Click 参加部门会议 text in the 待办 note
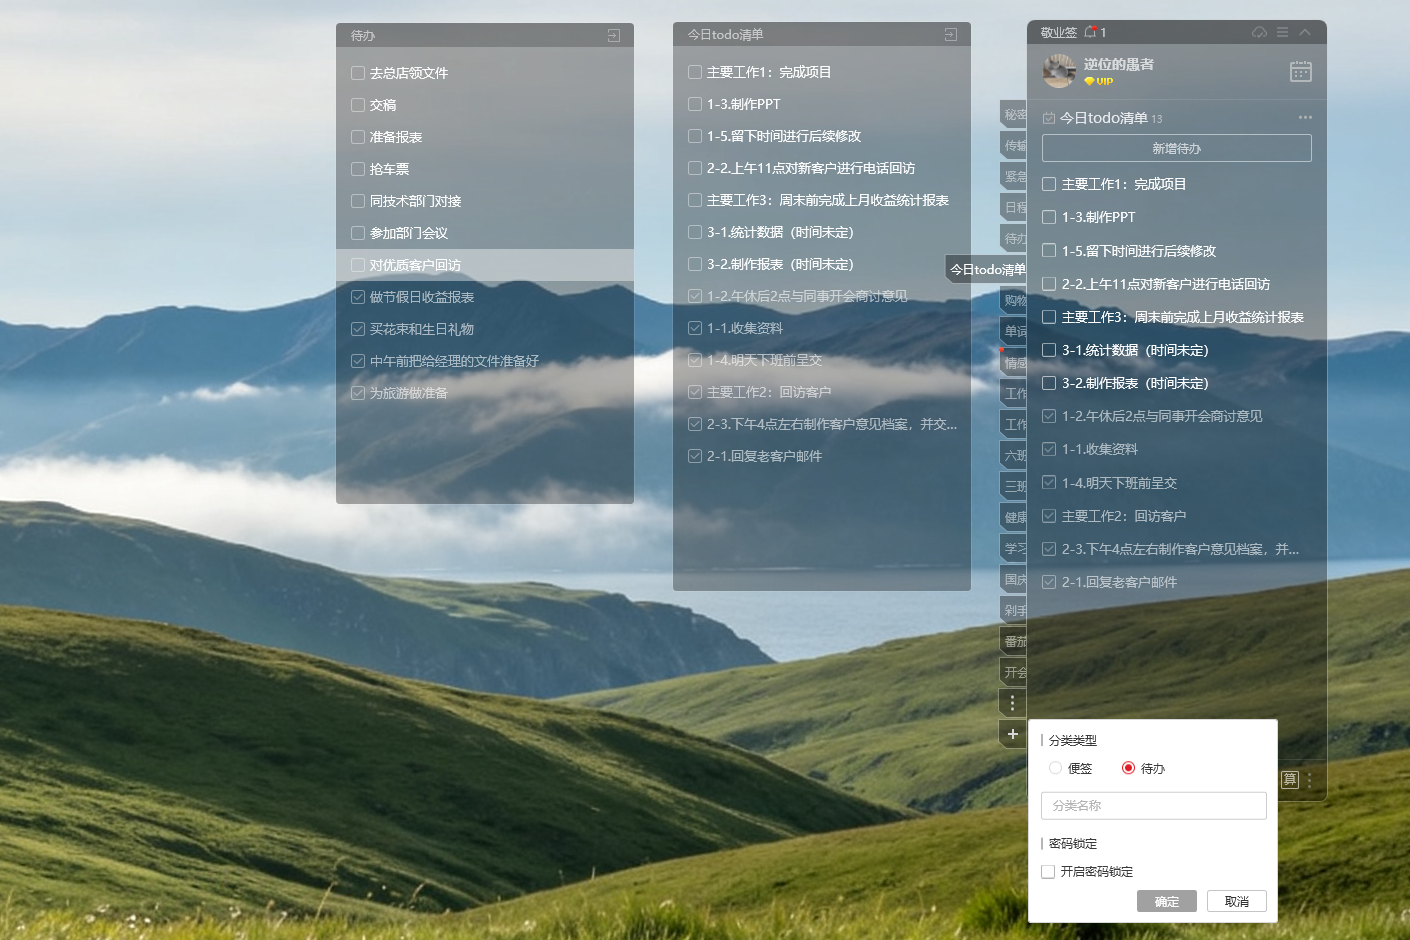Image resolution: width=1410 pixels, height=940 pixels. tap(409, 233)
